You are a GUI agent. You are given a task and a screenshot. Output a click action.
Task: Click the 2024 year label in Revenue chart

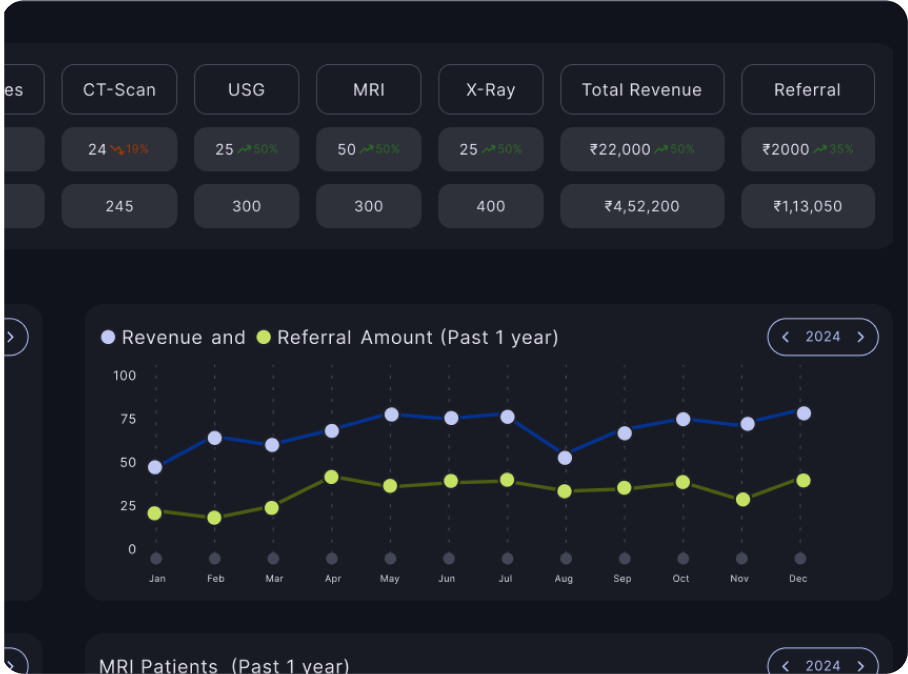point(823,337)
